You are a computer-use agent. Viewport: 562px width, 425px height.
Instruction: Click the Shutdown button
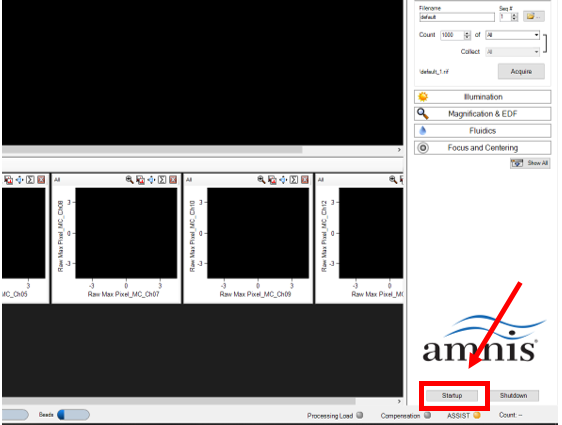(513, 395)
